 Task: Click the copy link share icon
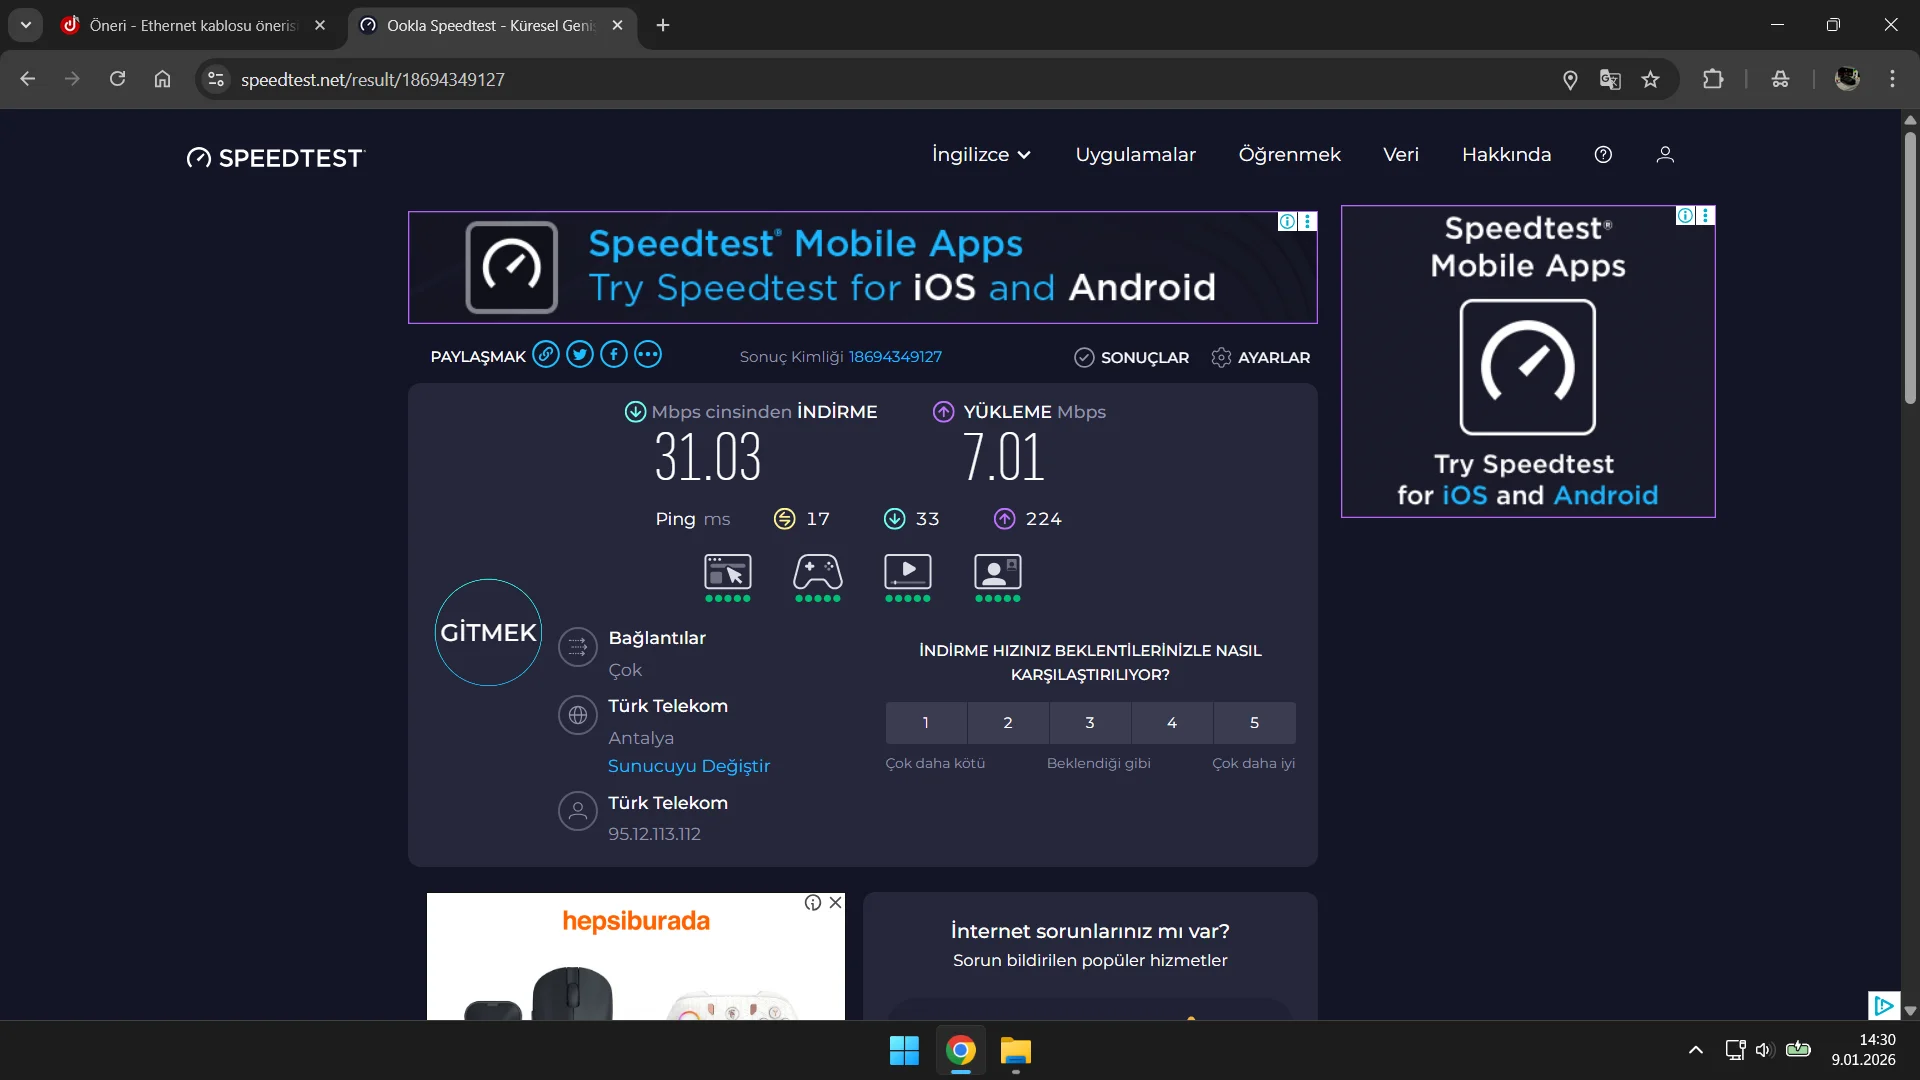click(x=545, y=355)
